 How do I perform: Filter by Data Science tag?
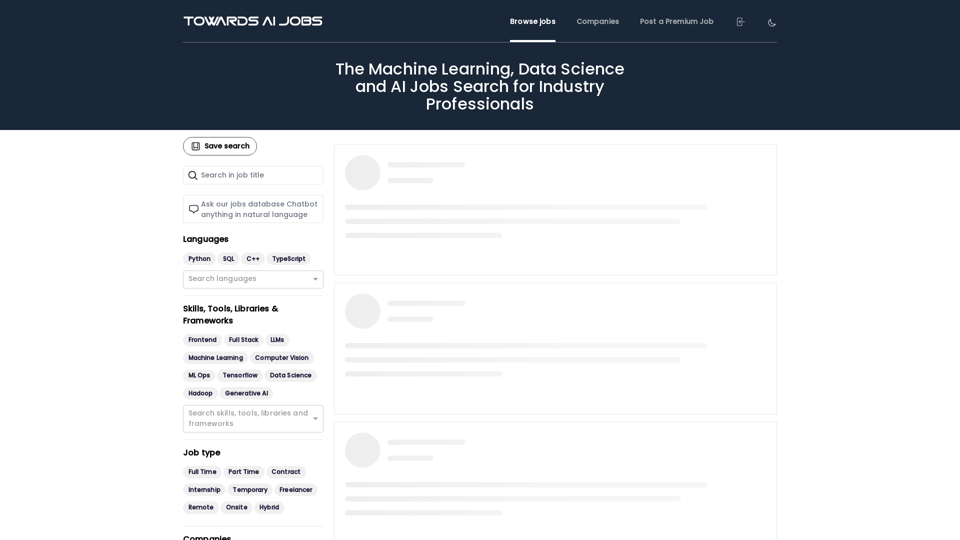(290, 375)
